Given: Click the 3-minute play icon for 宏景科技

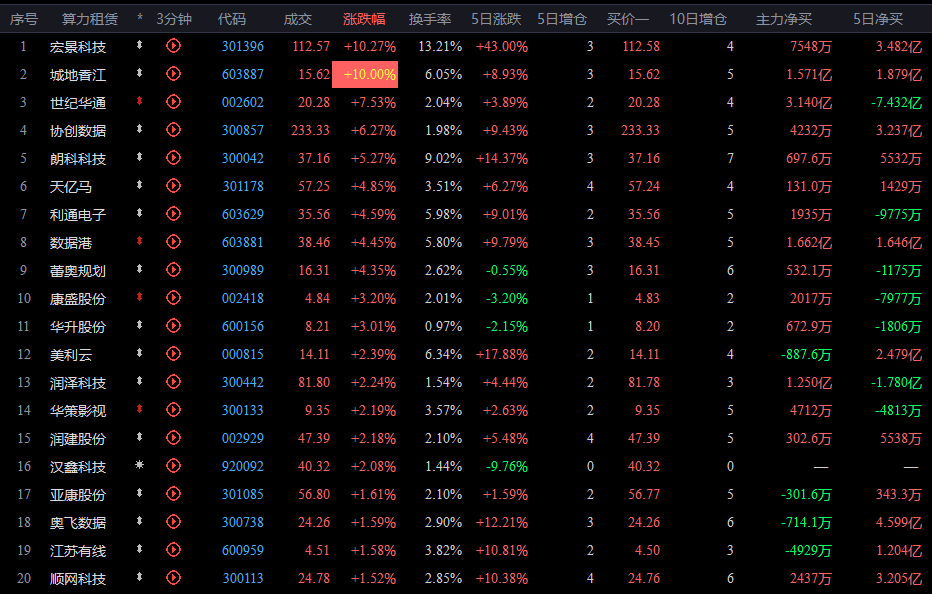Looking at the screenshot, I should coord(173,46).
